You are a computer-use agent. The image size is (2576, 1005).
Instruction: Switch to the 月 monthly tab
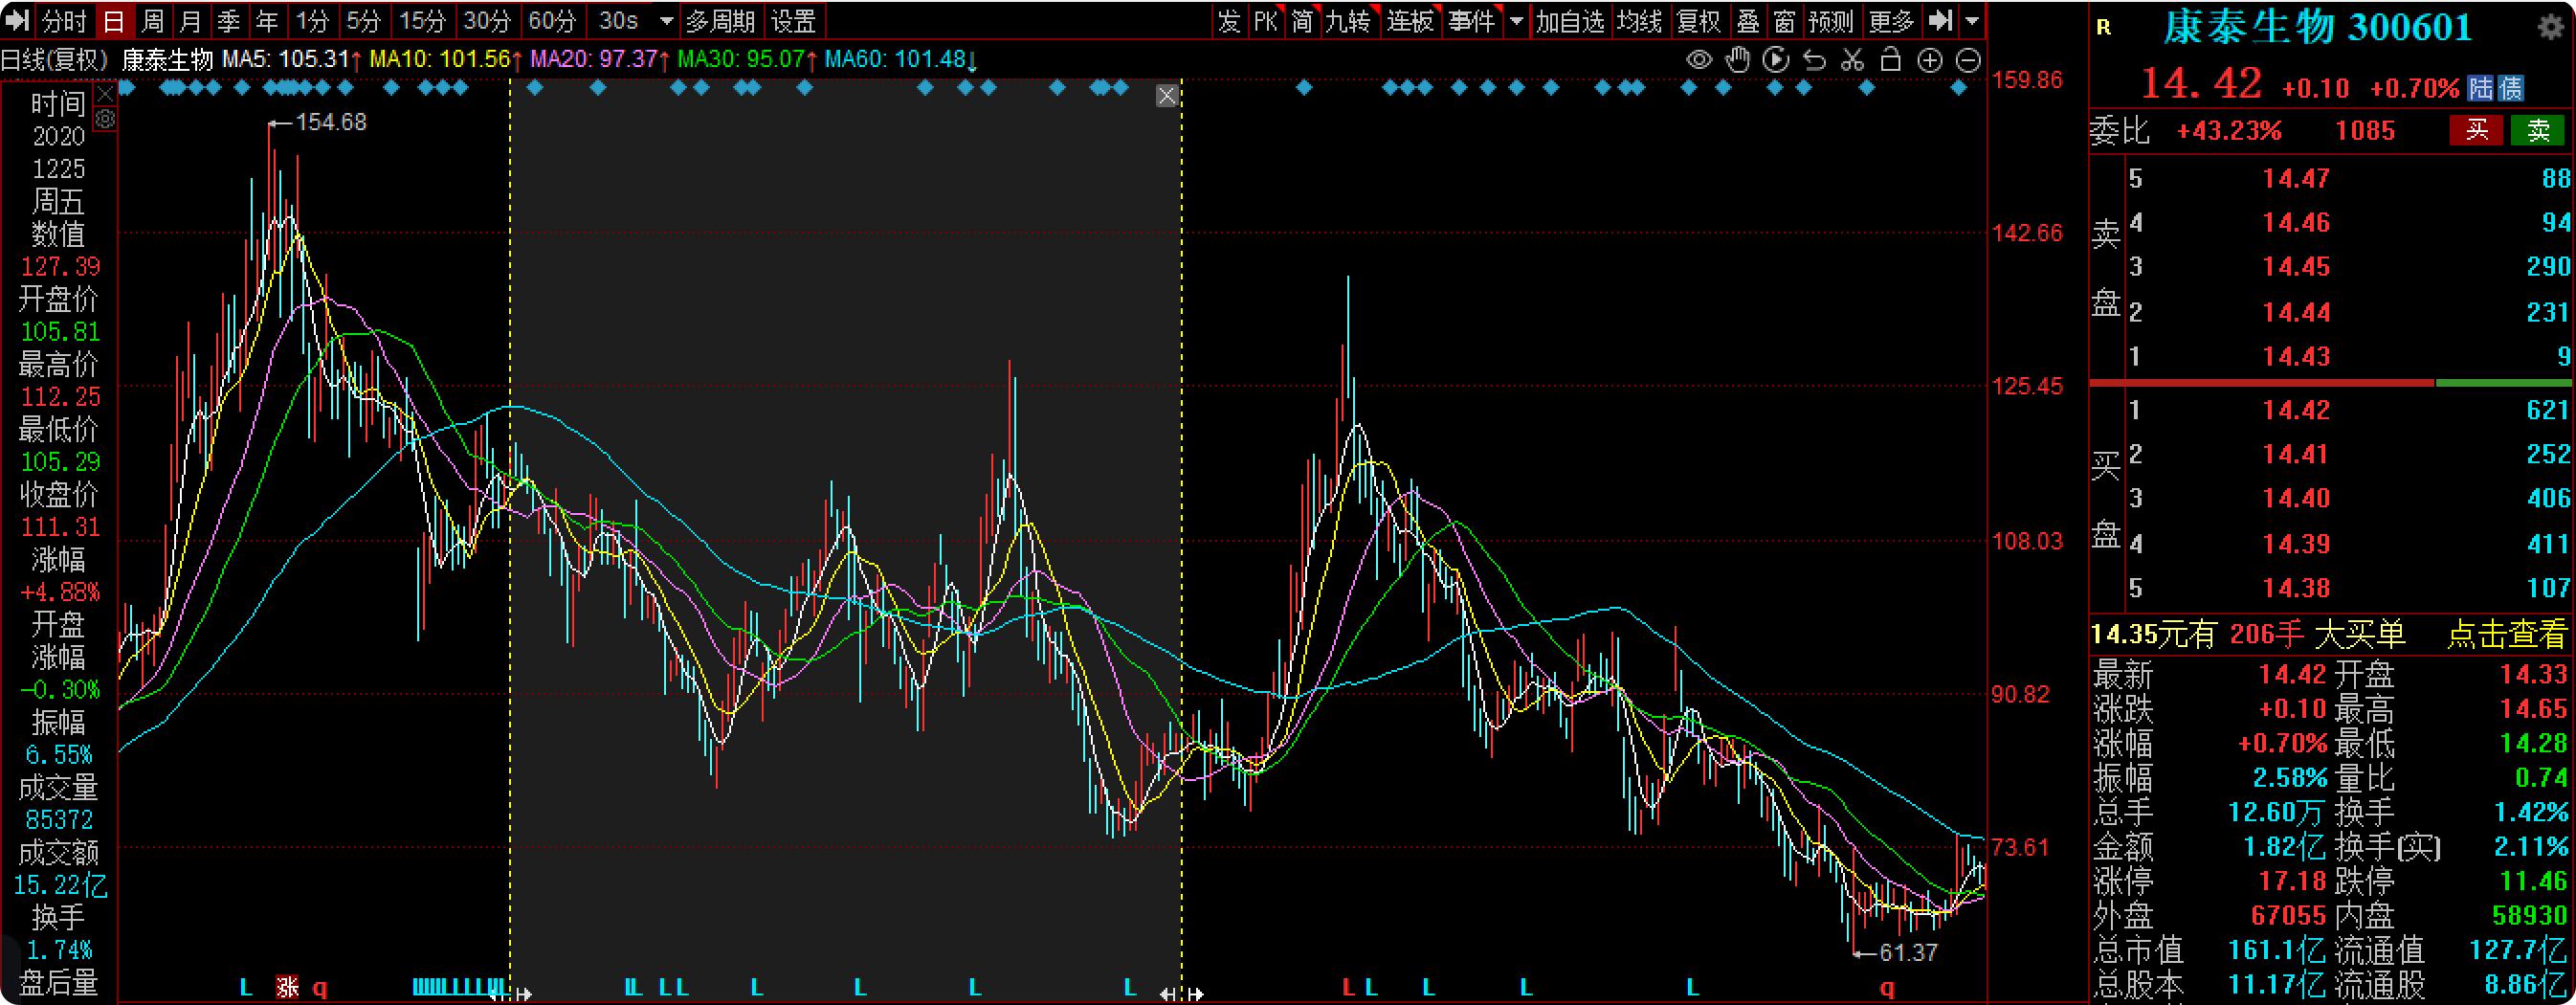pos(190,20)
